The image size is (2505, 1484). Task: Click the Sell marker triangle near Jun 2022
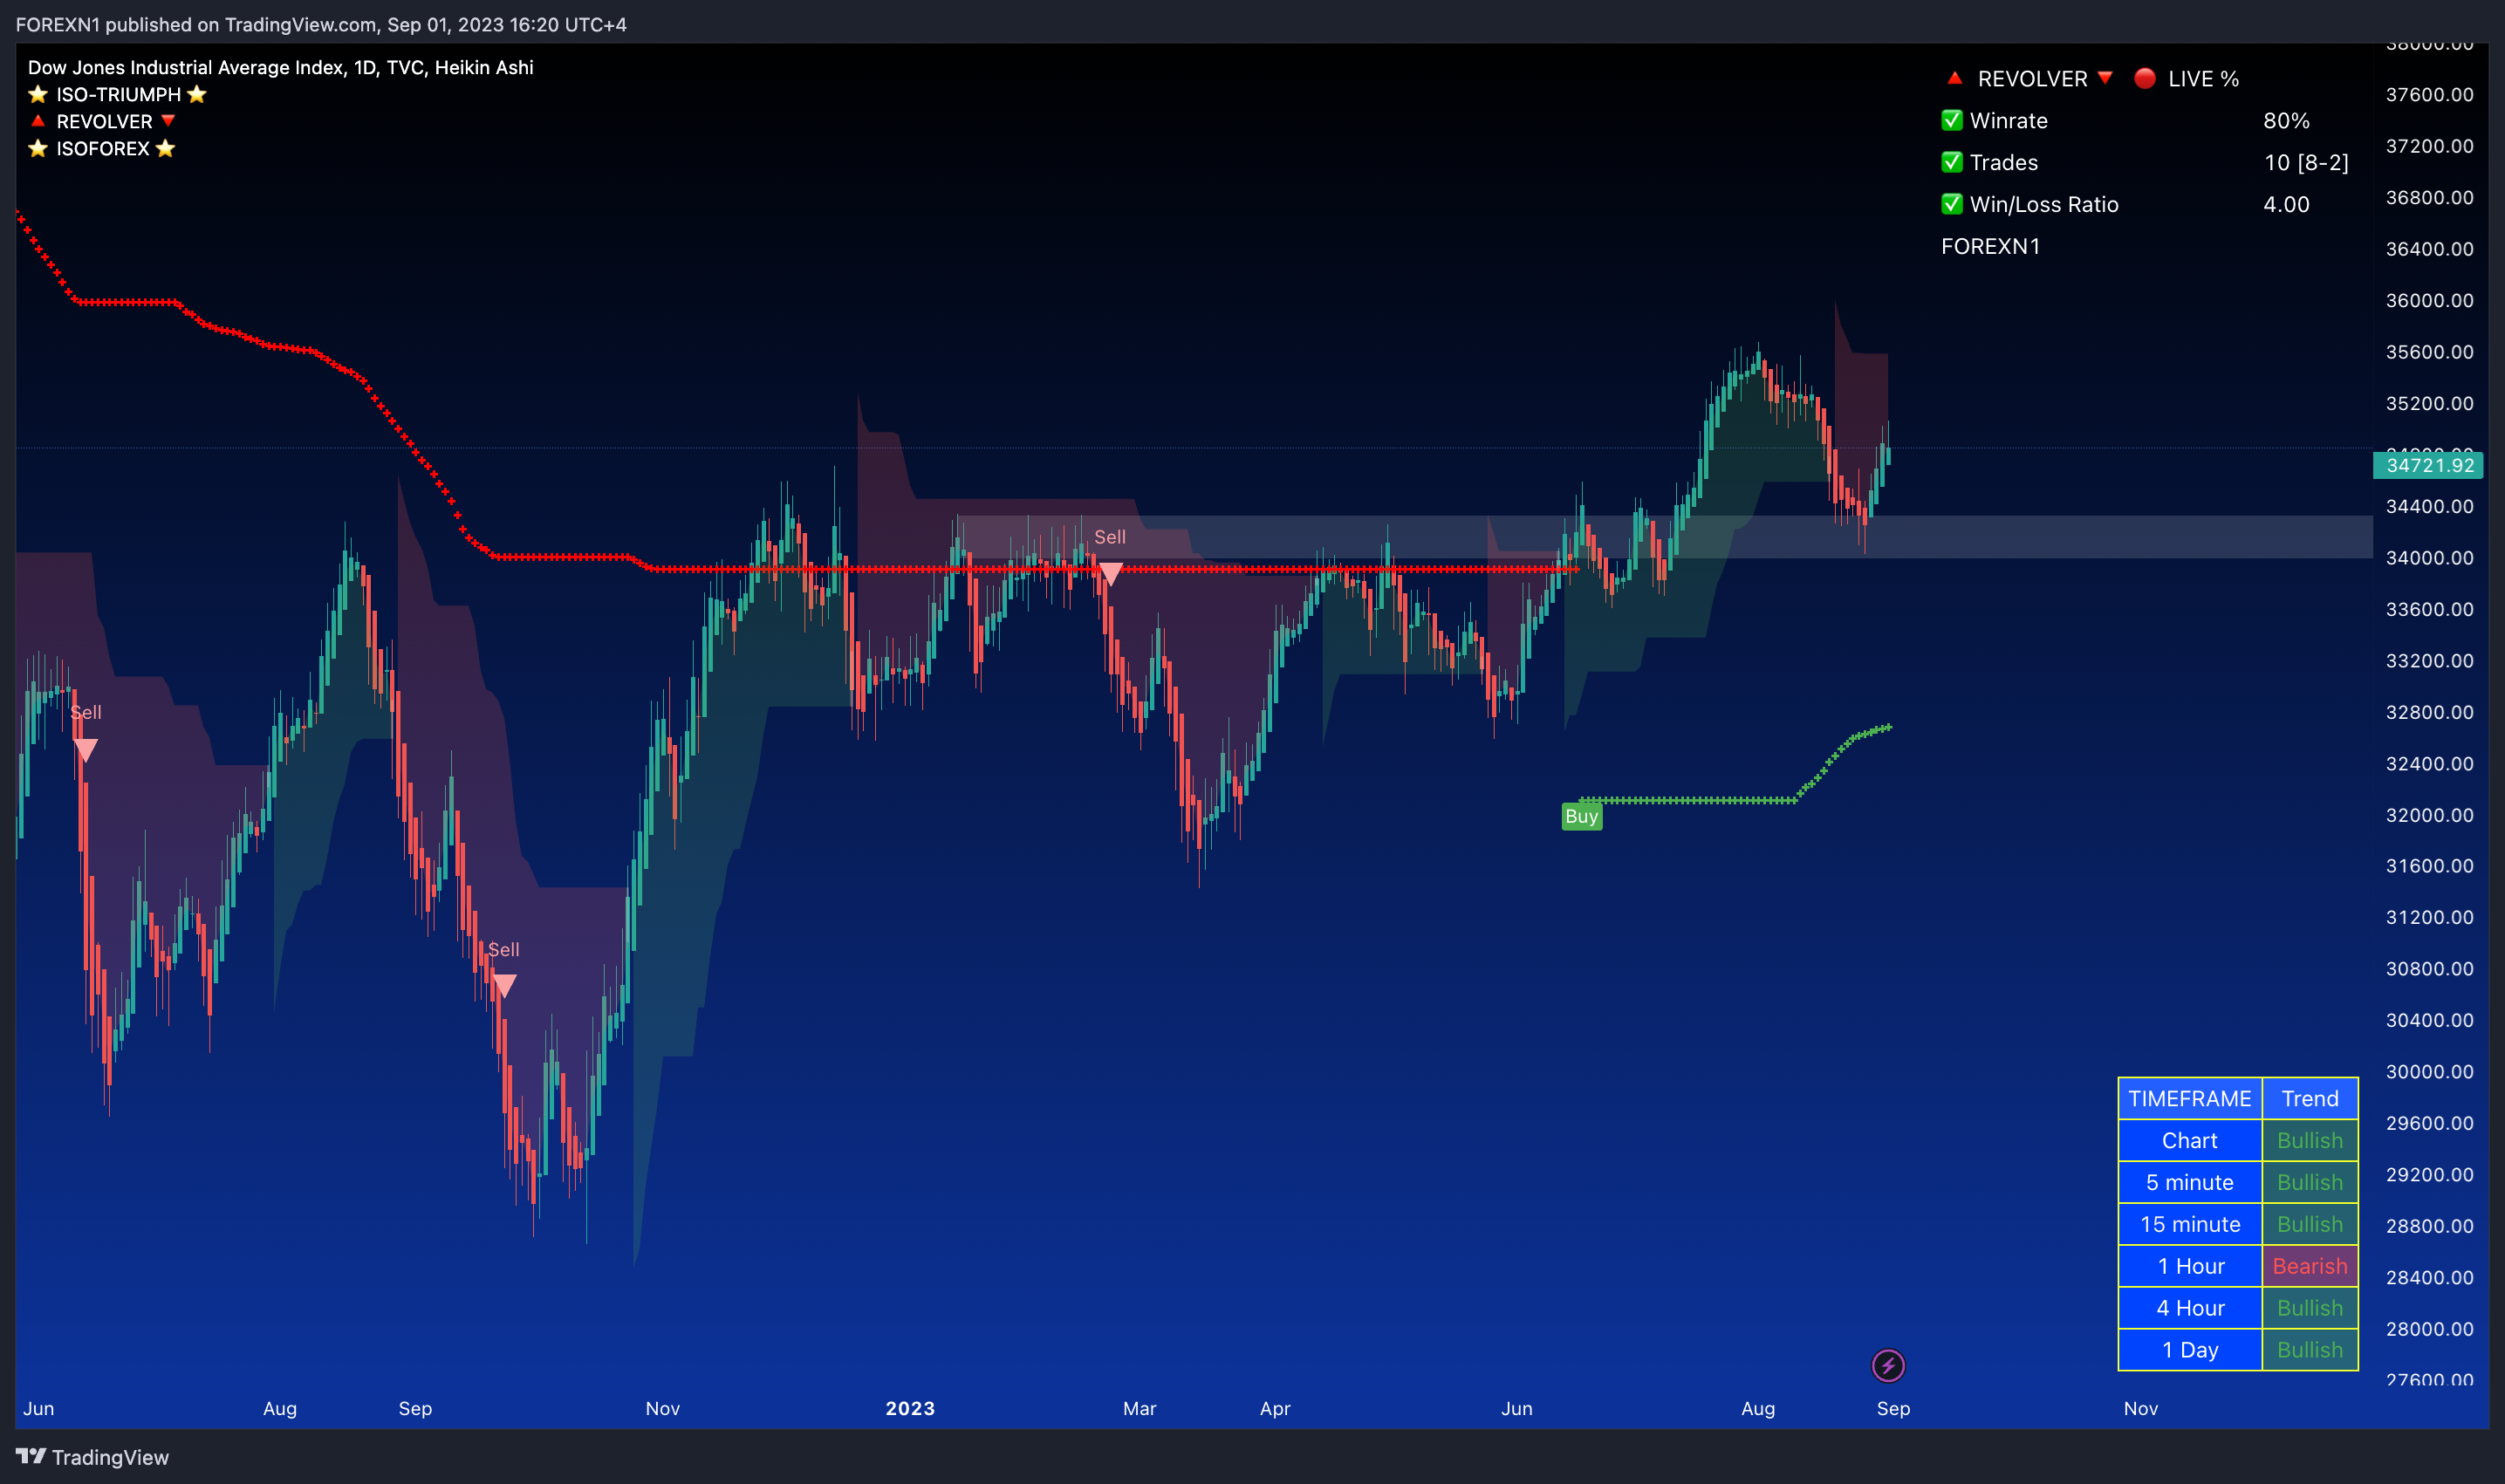click(86, 750)
